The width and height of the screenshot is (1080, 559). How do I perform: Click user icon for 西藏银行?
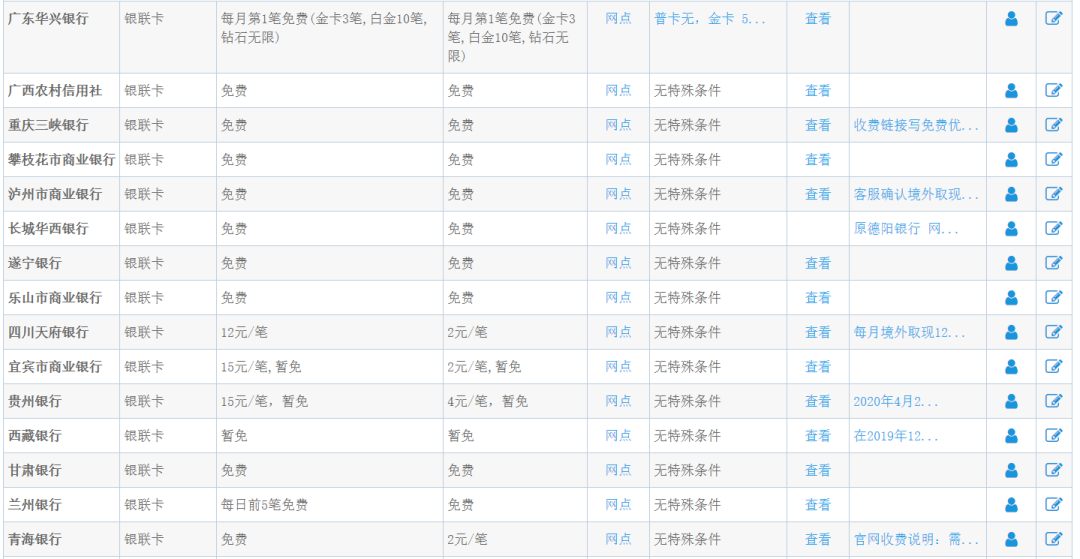click(1011, 436)
